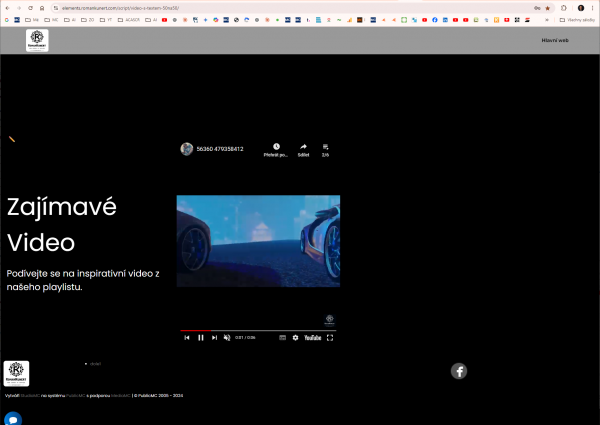Skip to the next video in playlist
Viewport: 600px width, 425px height.
point(214,338)
